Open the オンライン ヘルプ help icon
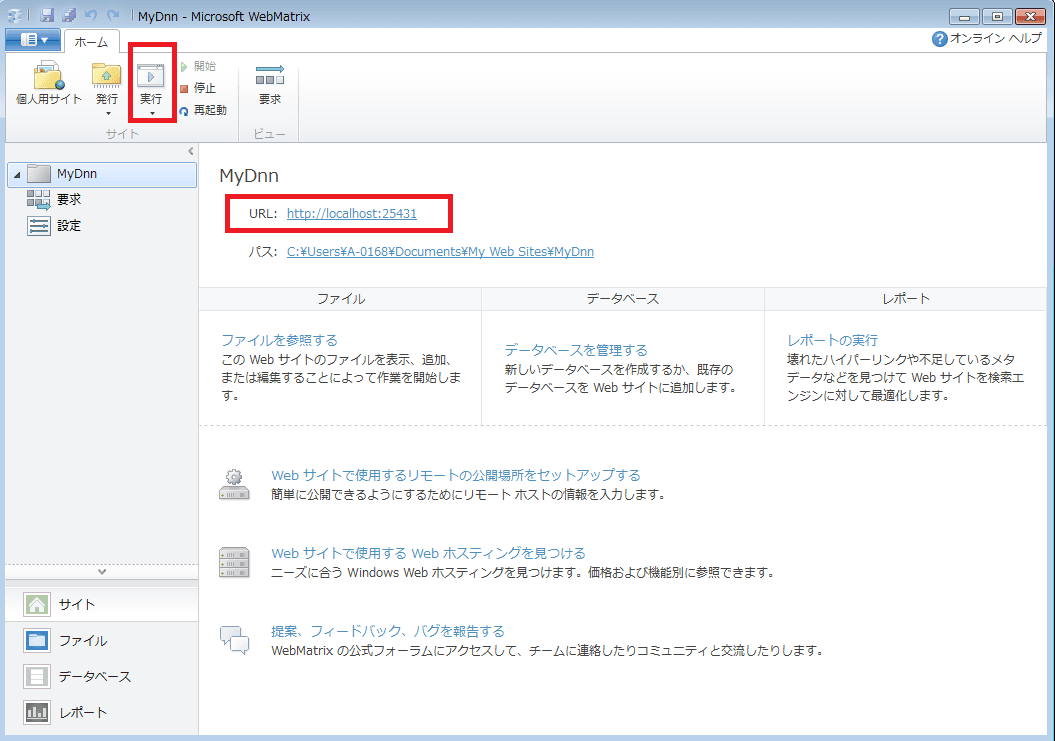Viewport: 1055px width, 741px height. pos(939,39)
